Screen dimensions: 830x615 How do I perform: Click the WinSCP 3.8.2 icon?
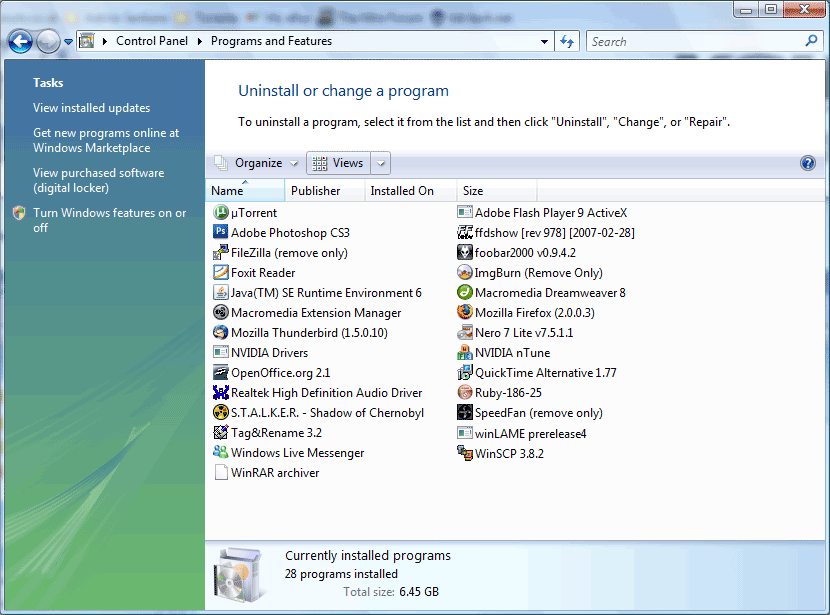[464, 454]
